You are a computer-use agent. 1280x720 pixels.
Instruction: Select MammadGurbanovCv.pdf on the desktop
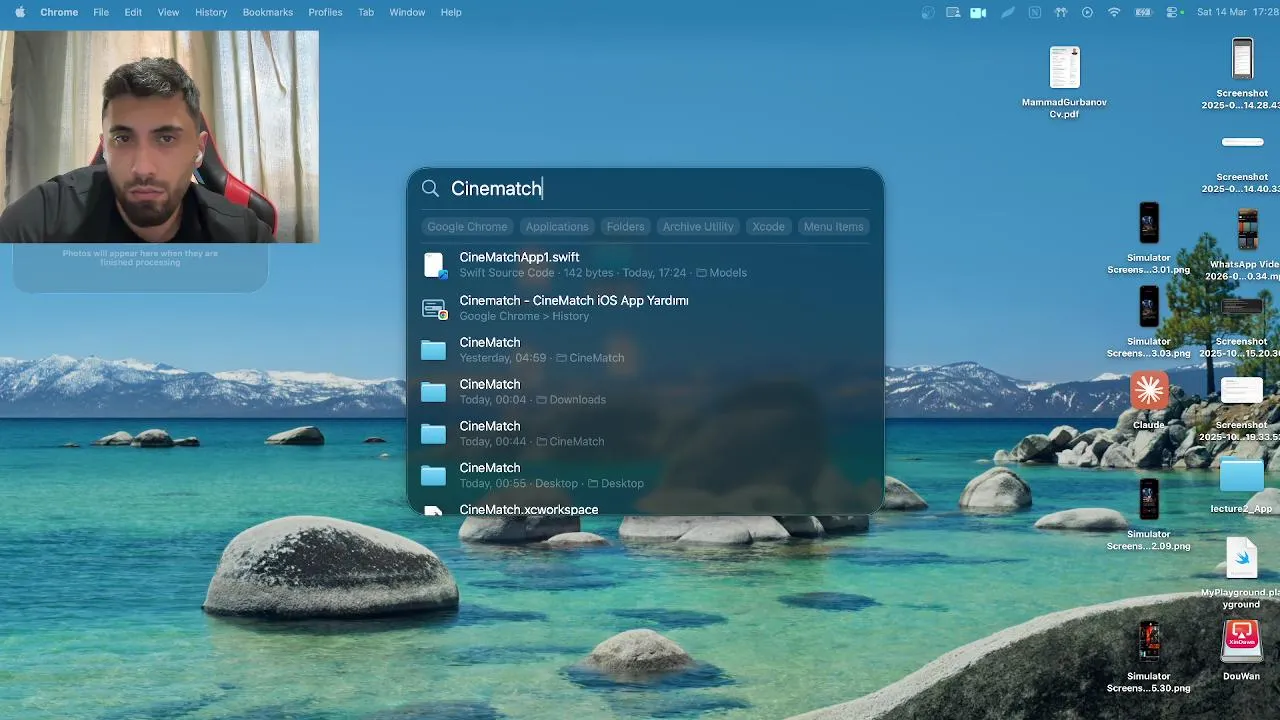click(x=1064, y=82)
